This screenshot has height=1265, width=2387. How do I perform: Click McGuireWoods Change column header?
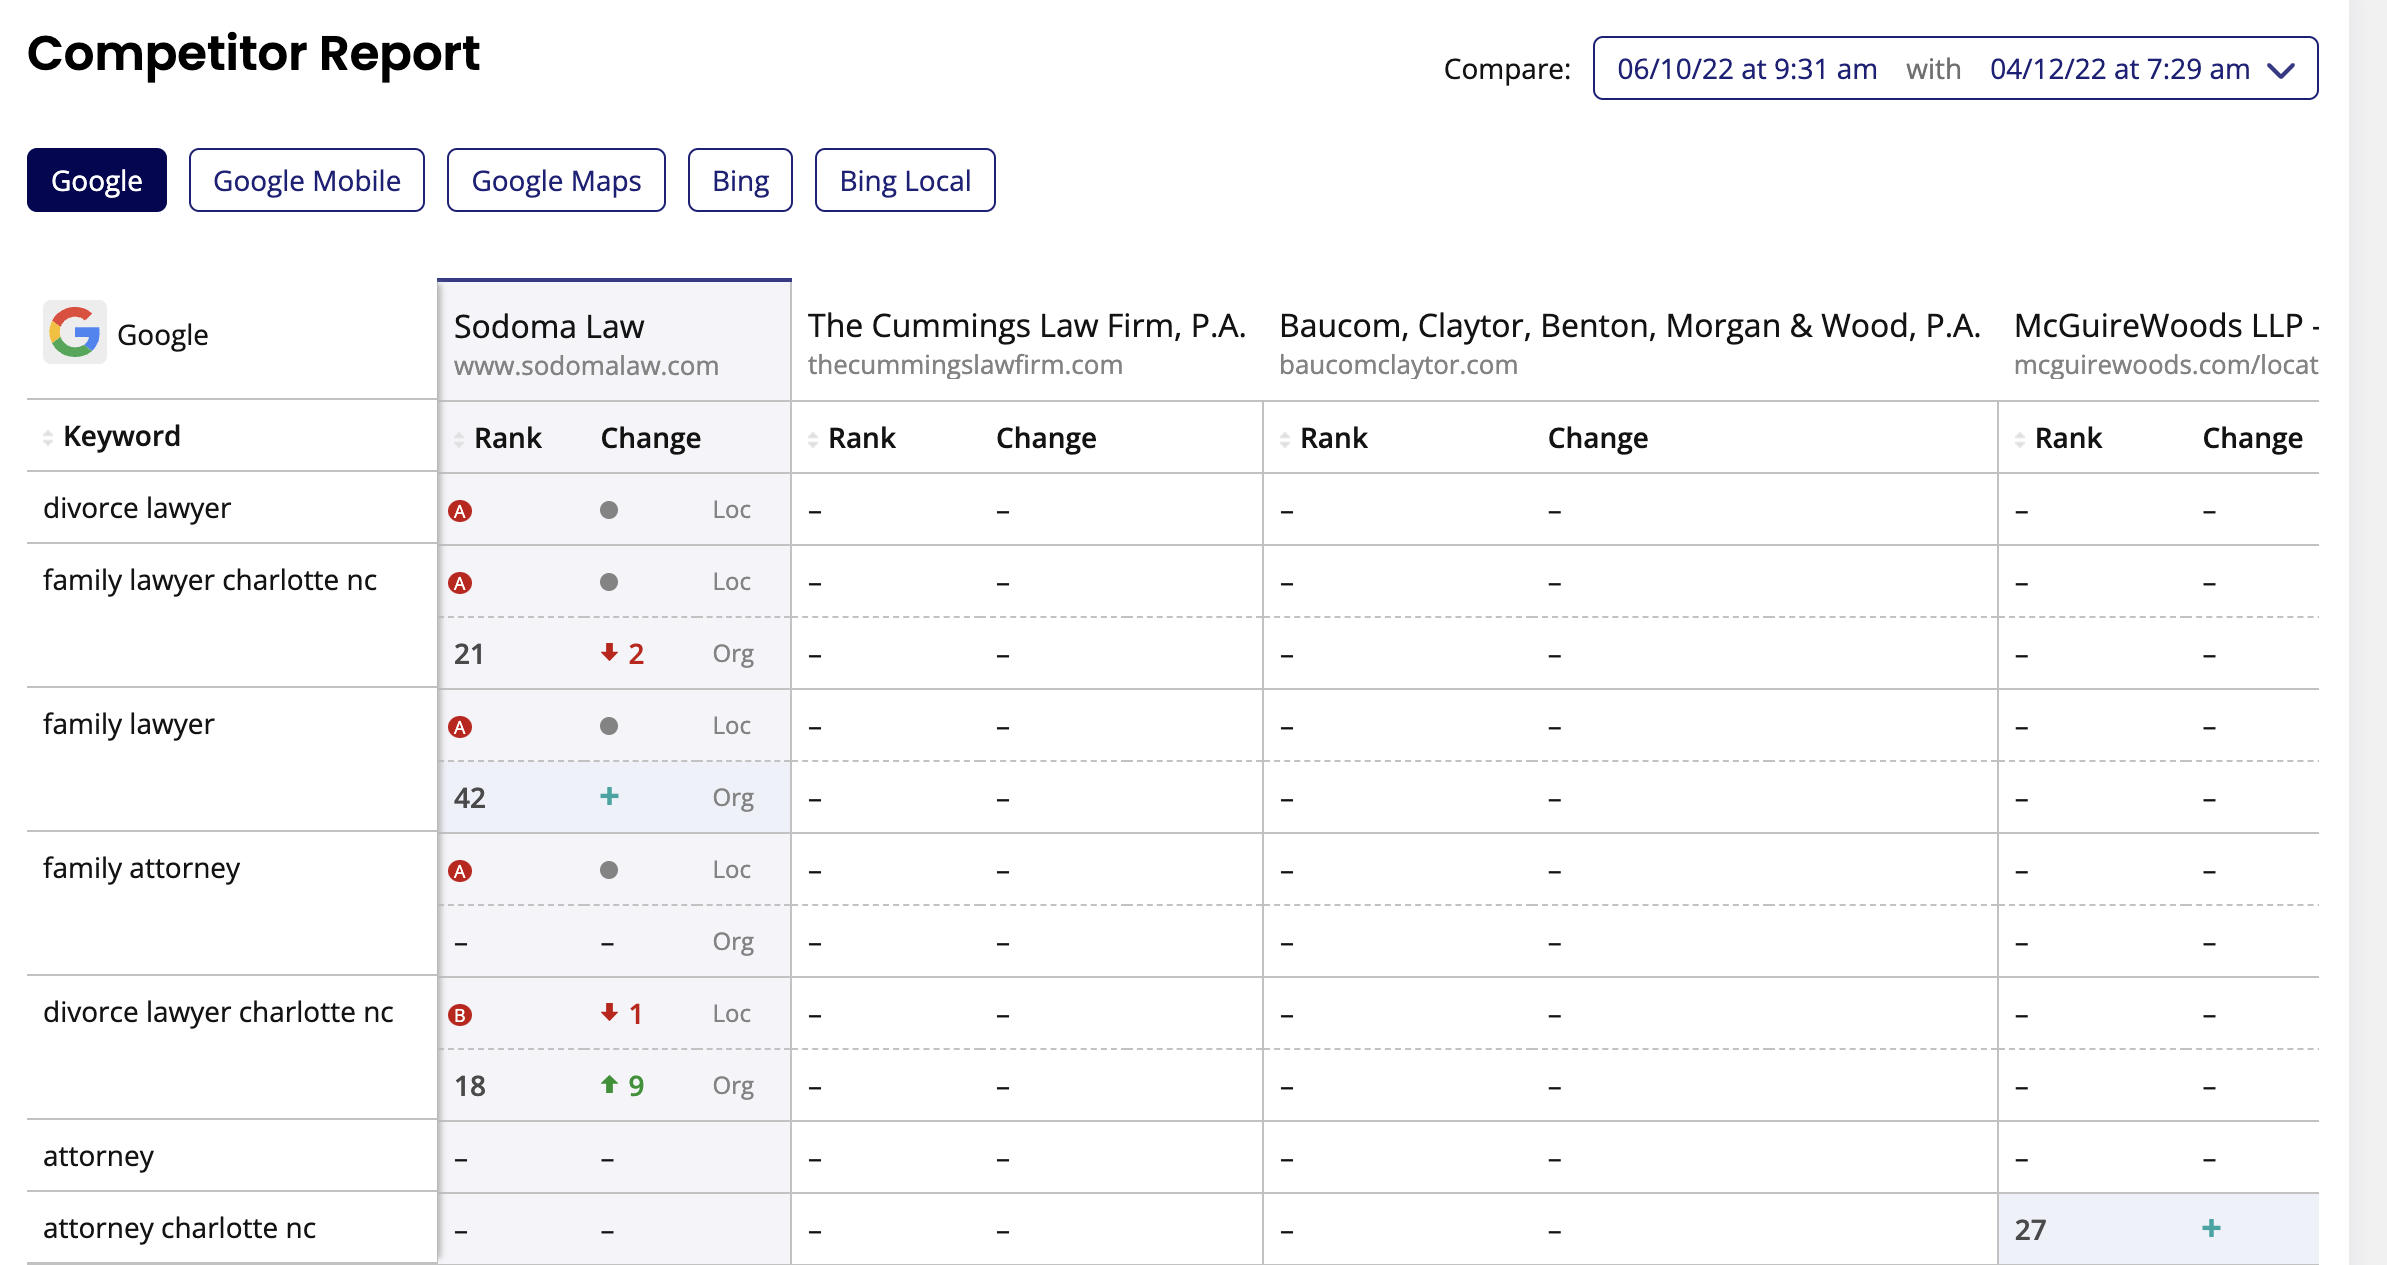pyautogui.click(x=2253, y=438)
